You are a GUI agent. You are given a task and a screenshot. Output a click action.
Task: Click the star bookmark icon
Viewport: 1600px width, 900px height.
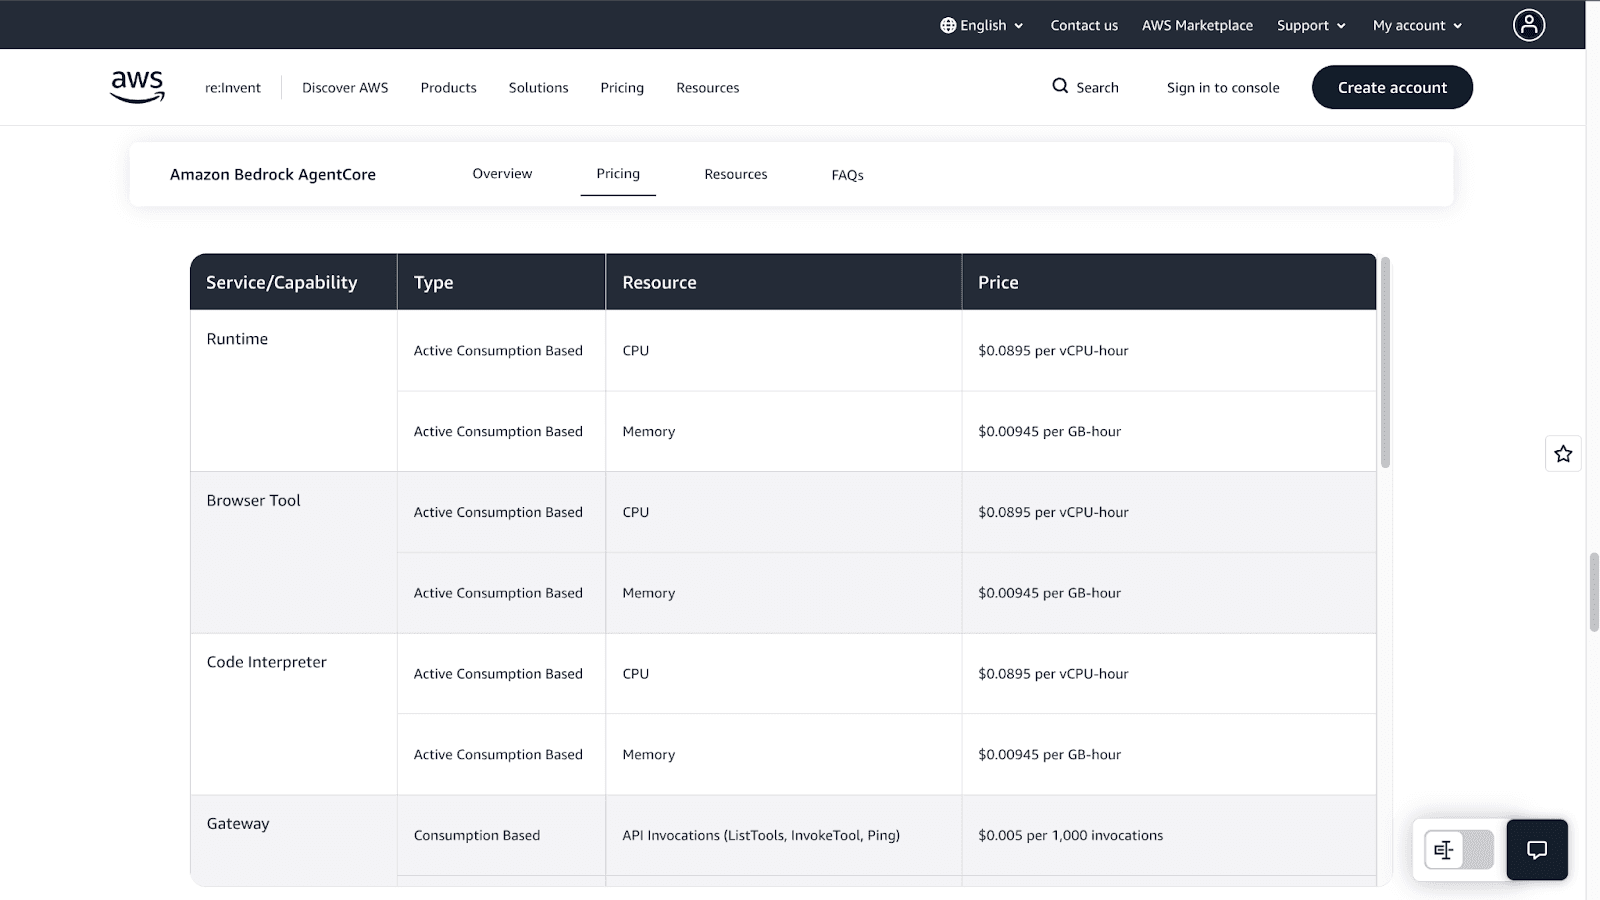coord(1563,454)
